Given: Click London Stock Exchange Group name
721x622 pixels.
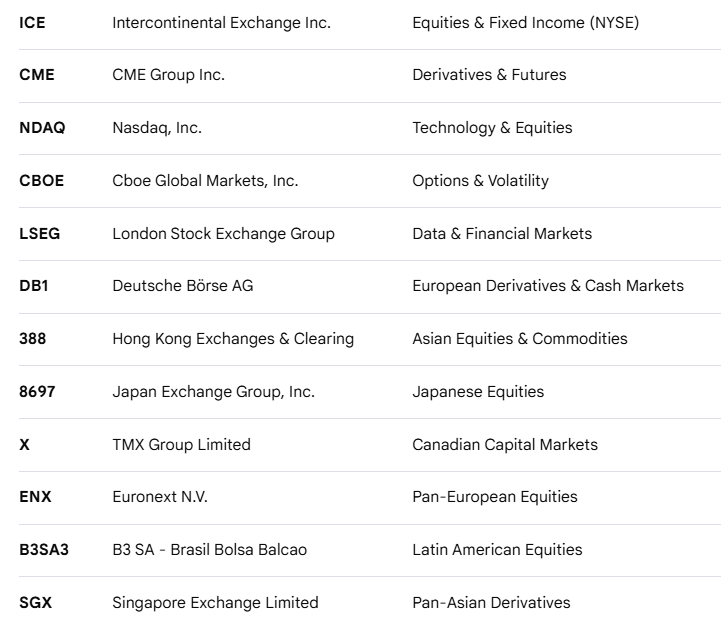Looking at the screenshot, I should (223, 234).
